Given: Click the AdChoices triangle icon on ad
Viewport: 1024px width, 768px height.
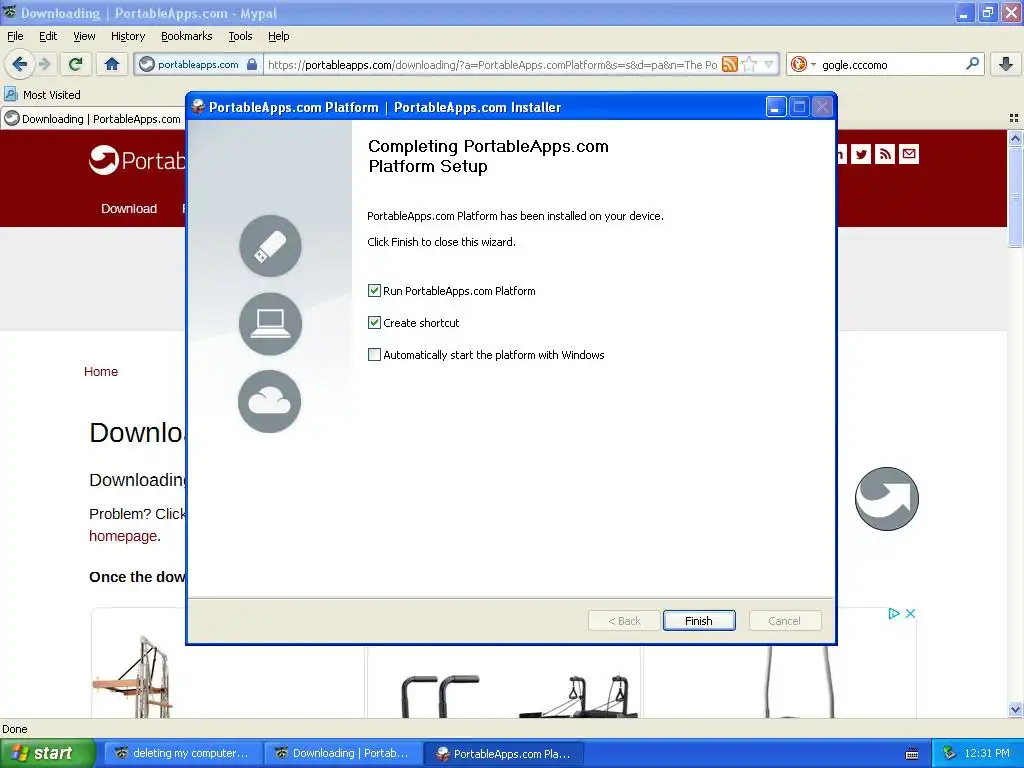Looking at the screenshot, I should 894,613.
